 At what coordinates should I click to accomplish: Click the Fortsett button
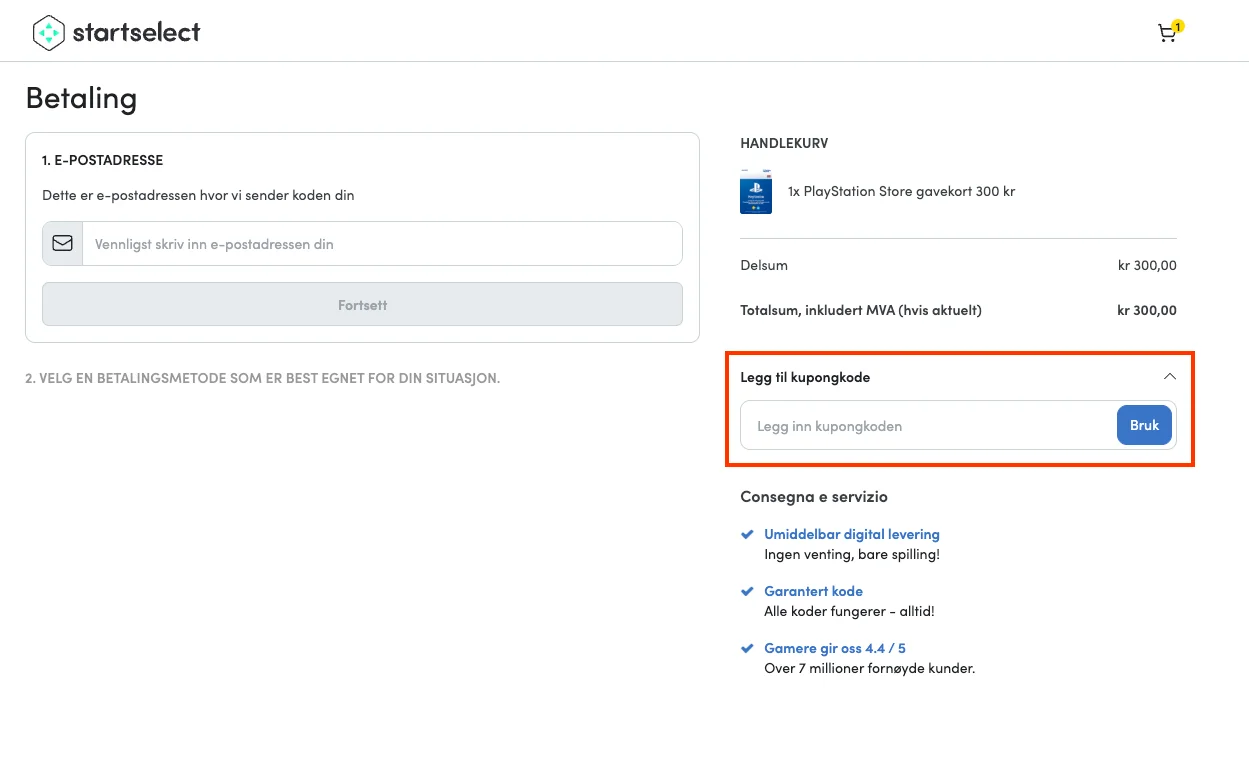click(x=362, y=305)
